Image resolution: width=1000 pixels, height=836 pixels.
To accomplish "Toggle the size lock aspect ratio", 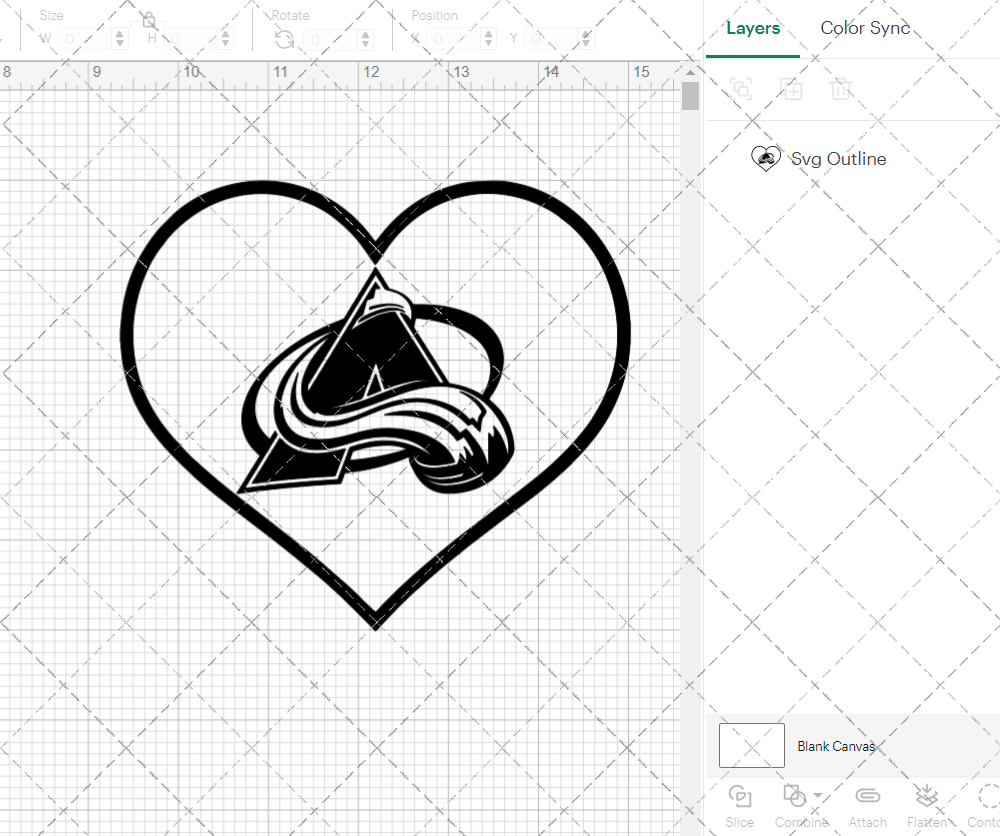I will (148, 19).
